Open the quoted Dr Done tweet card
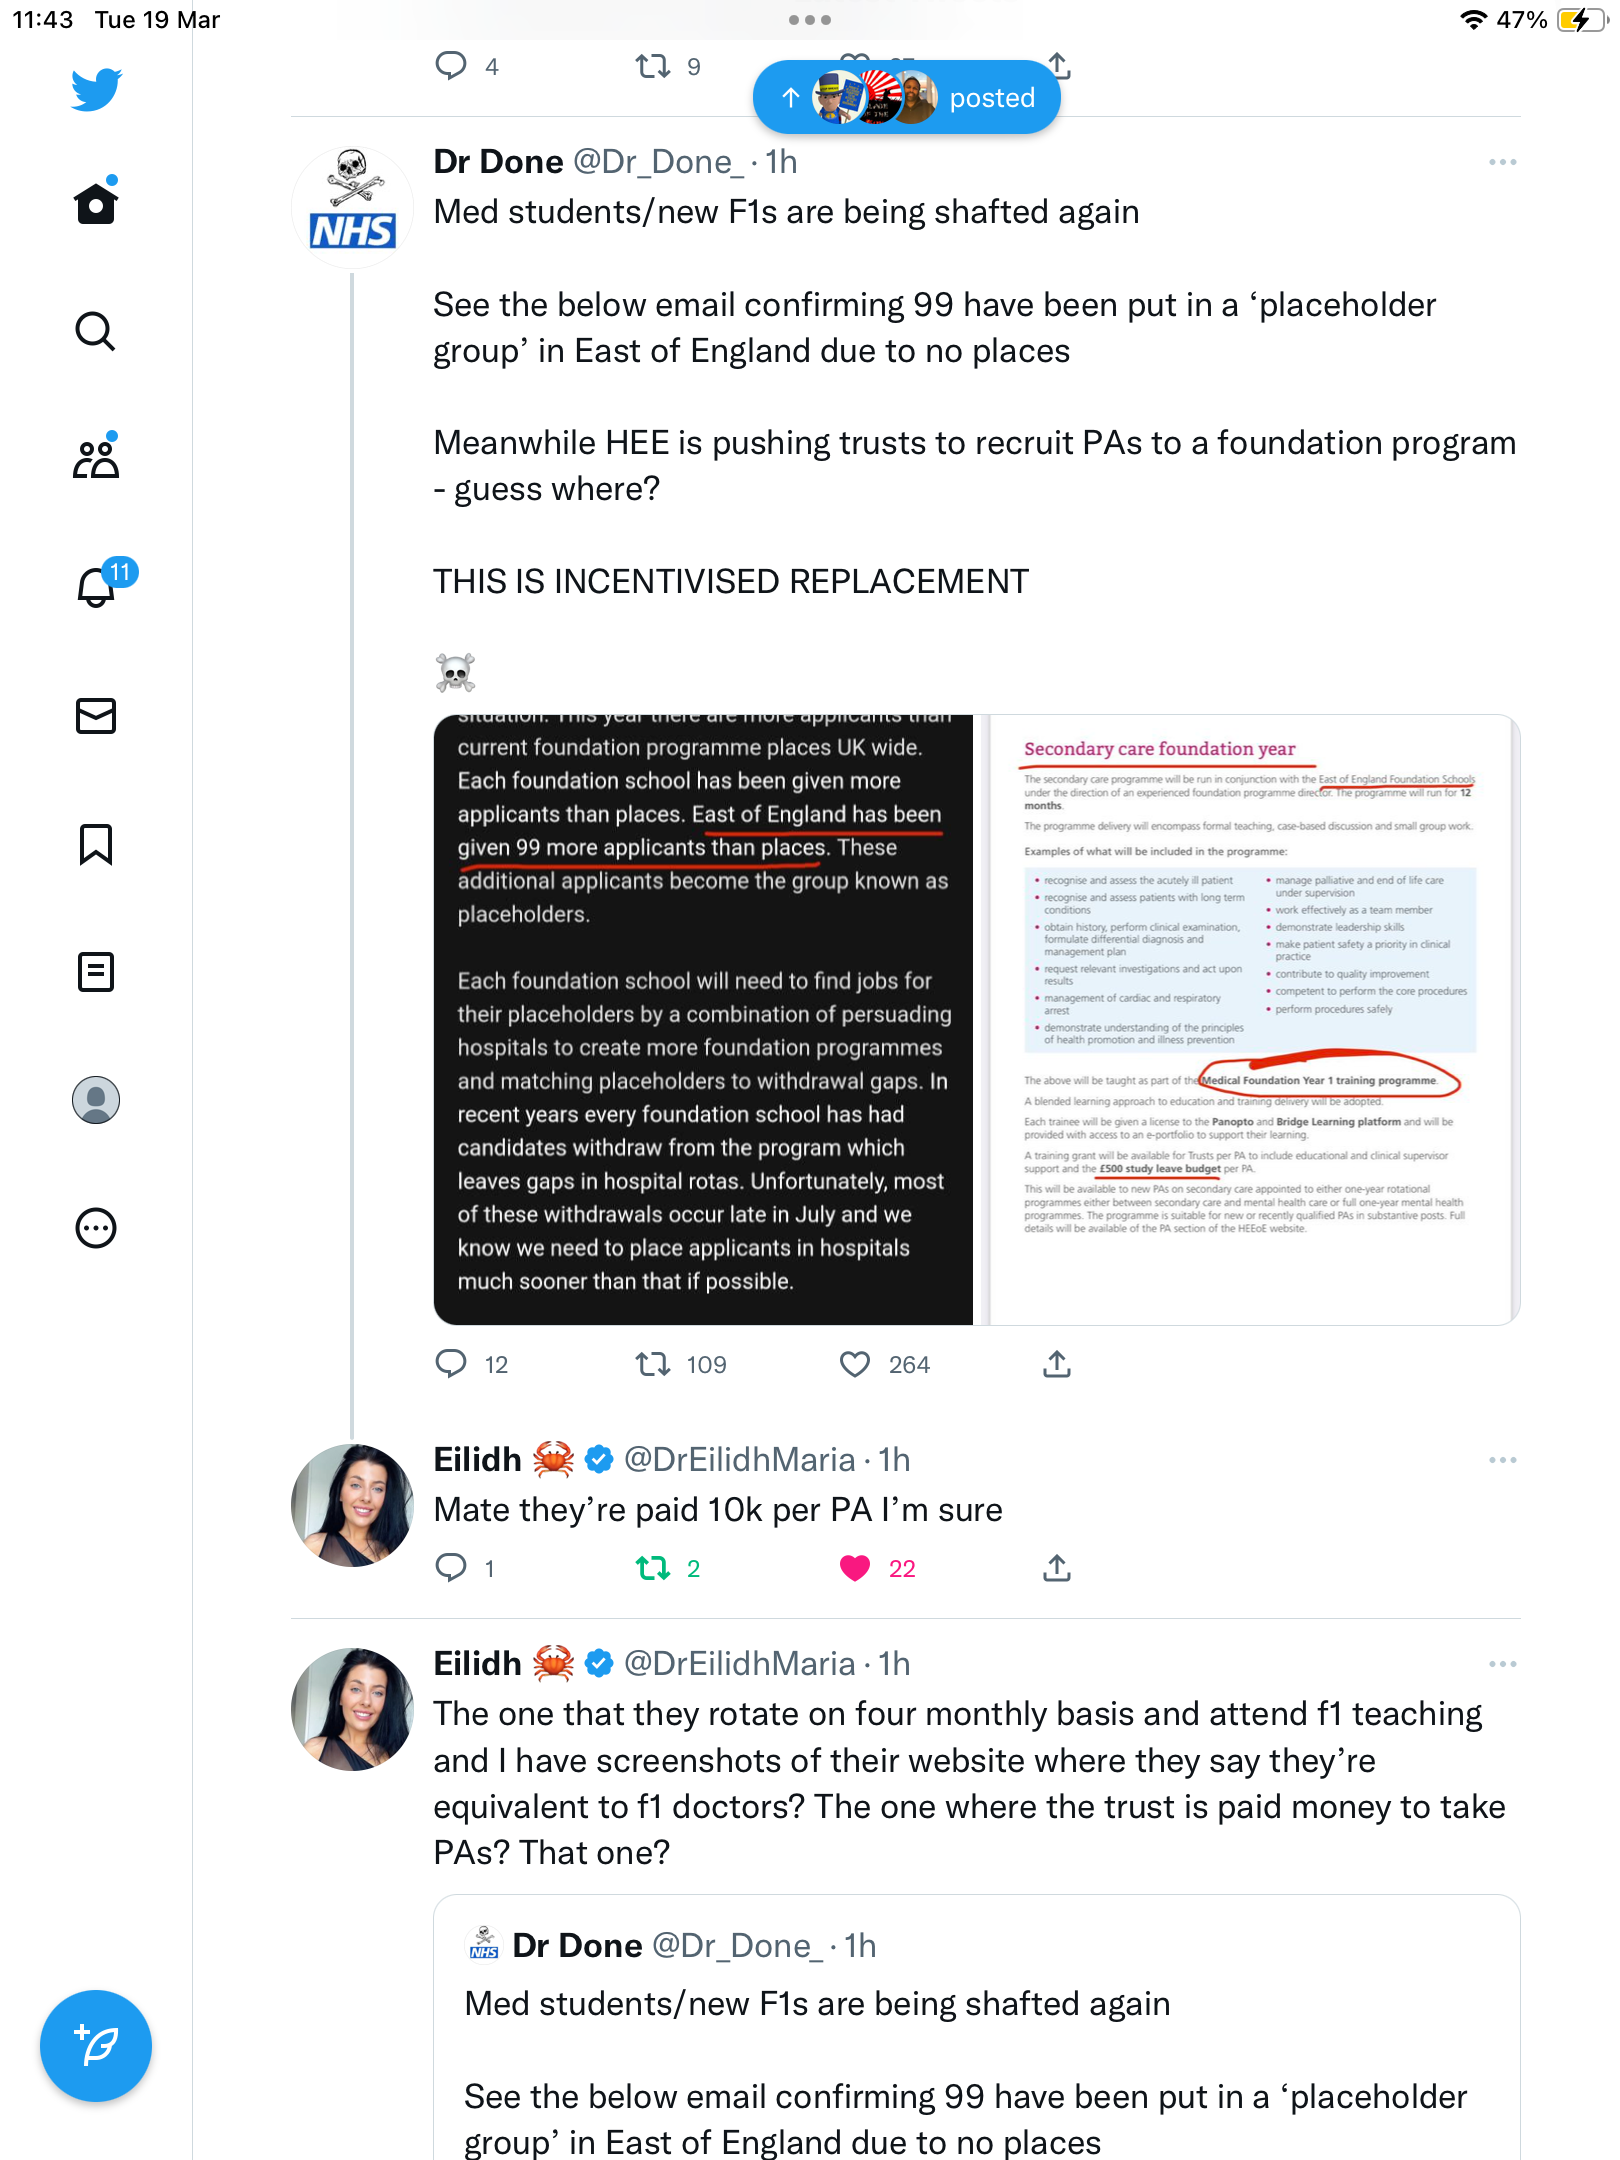 (977, 2028)
